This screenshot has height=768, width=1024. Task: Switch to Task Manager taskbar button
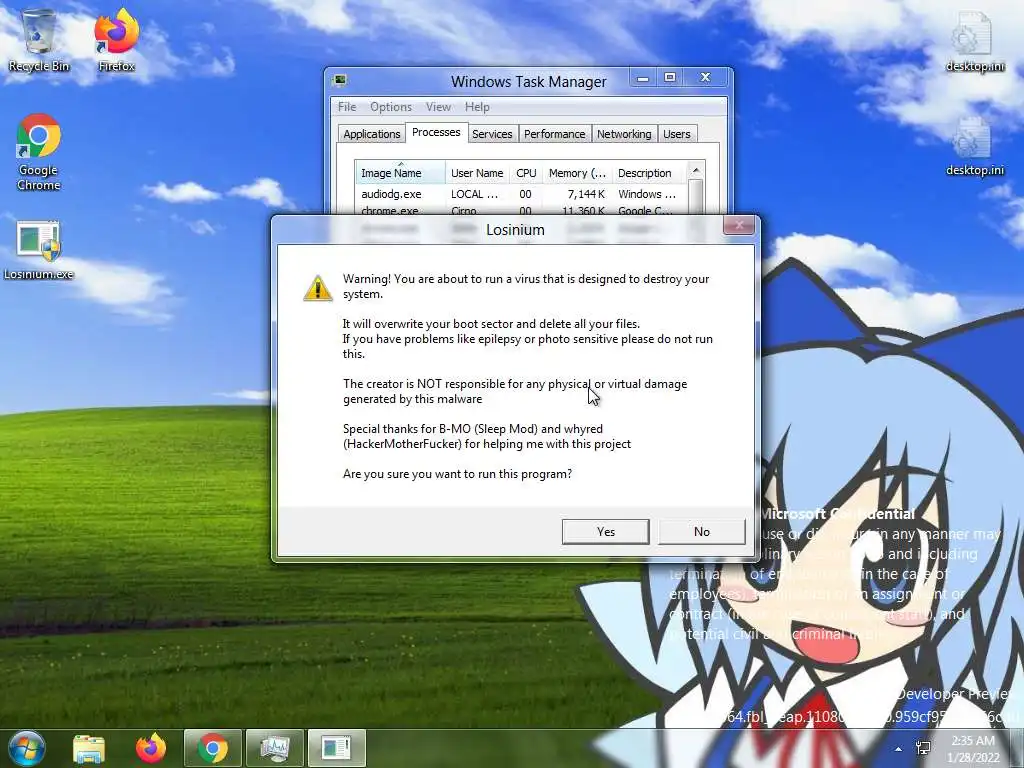(275, 748)
